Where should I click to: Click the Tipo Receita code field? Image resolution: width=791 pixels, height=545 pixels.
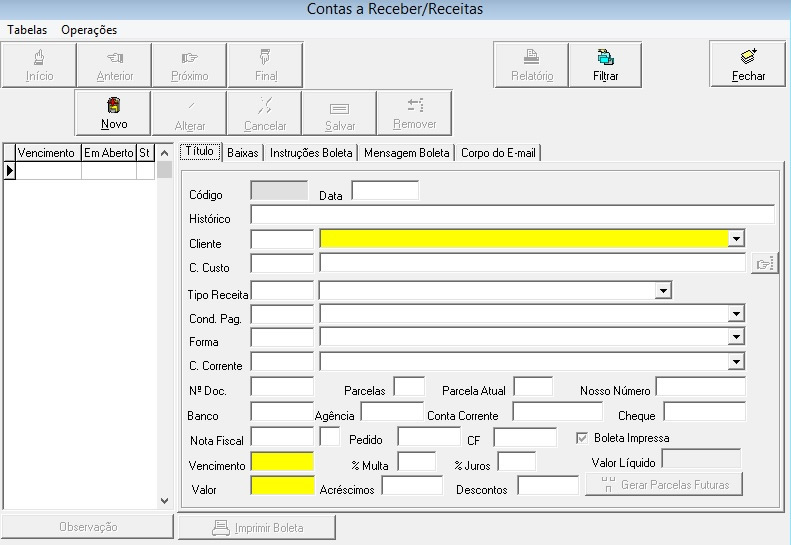point(282,291)
